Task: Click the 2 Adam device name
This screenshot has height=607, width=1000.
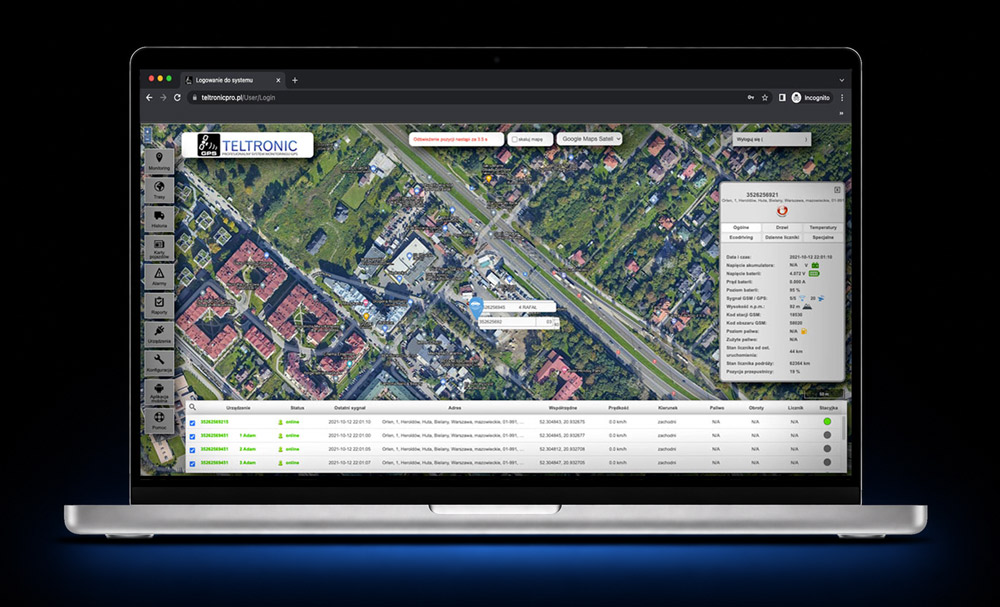Action: point(247,449)
